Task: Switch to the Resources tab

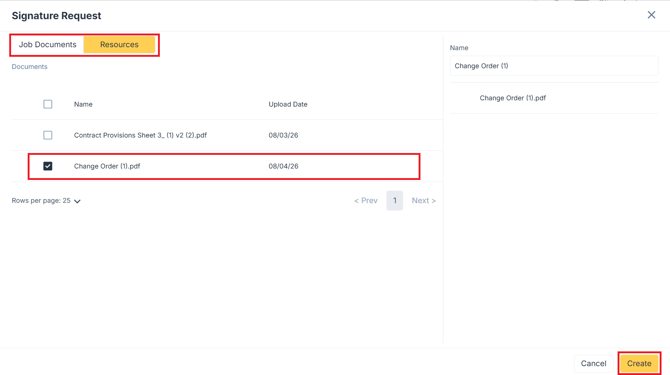Action: (119, 44)
